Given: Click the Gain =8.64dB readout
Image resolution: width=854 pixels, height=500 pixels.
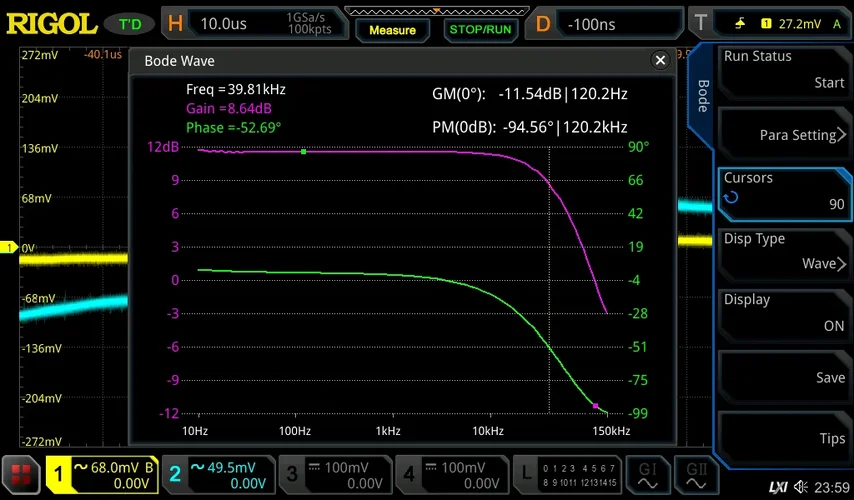Looking at the screenshot, I should pyautogui.click(x=229, y=108).
